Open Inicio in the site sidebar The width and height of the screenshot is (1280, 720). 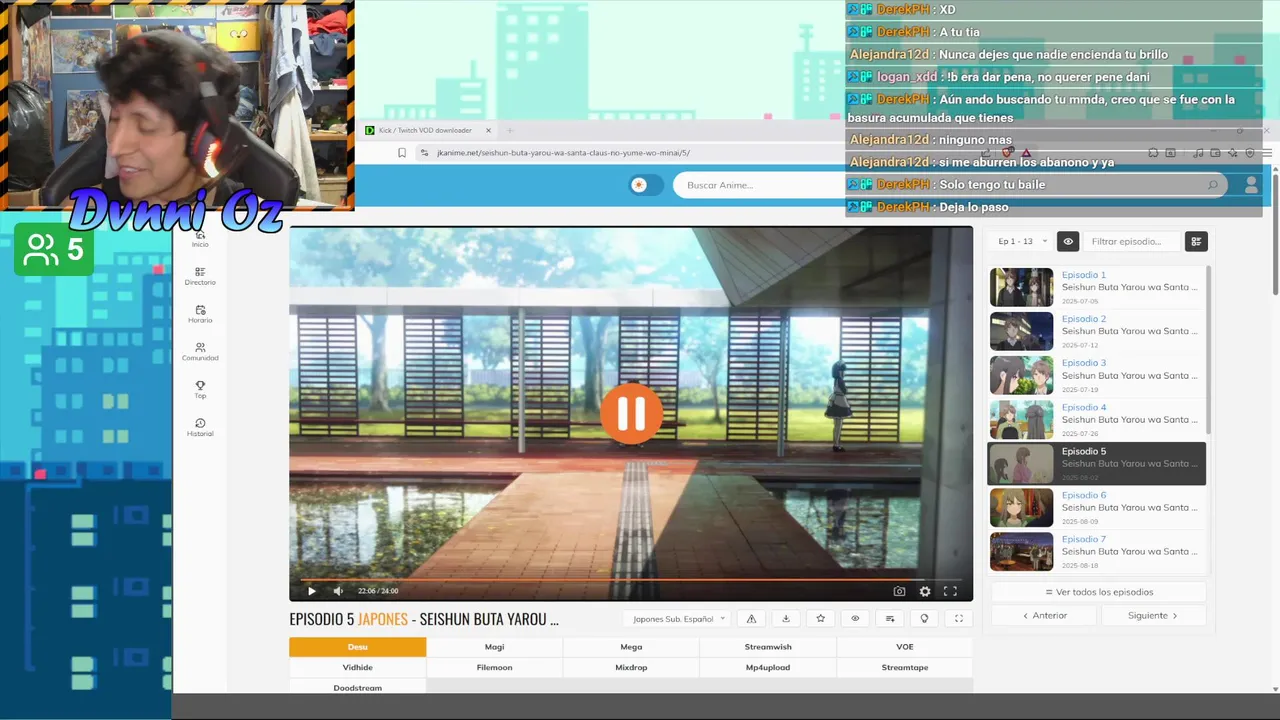click(200, 241)
